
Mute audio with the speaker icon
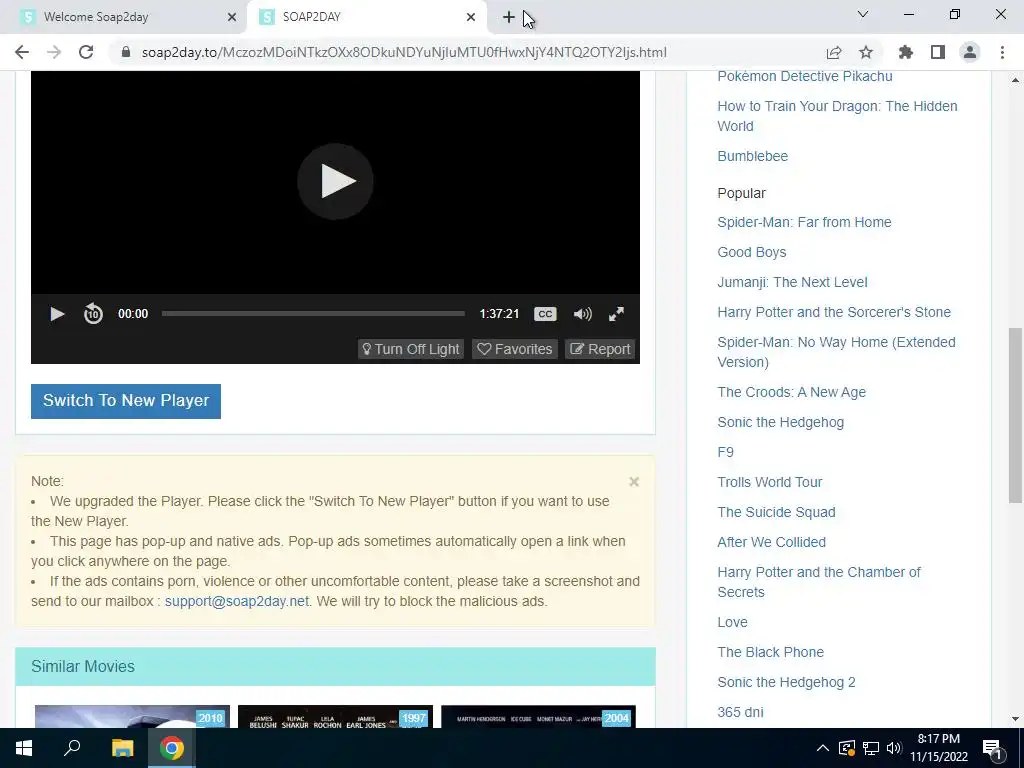(x=583, y=314)
